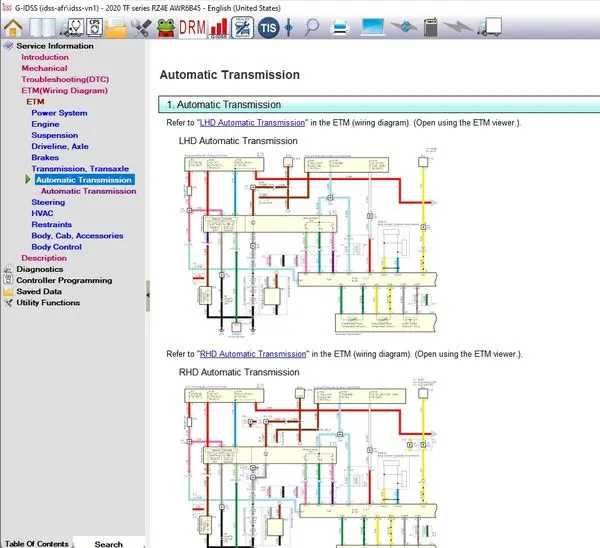Open the service manual book icon
Viewport: 600px width, 548px height.
42,28
